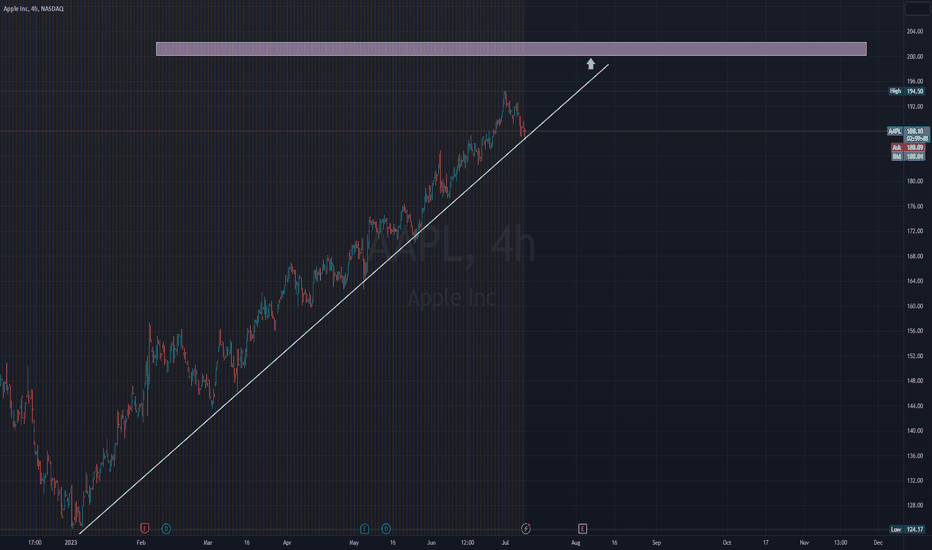
Task: Click the Mar label on time axis
Action: point(207,542)
